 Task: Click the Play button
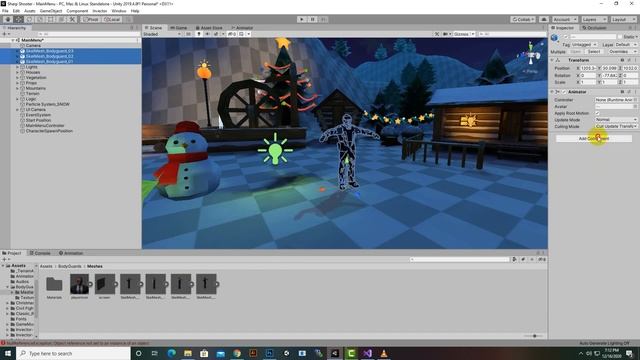click(x=302, y=19)
